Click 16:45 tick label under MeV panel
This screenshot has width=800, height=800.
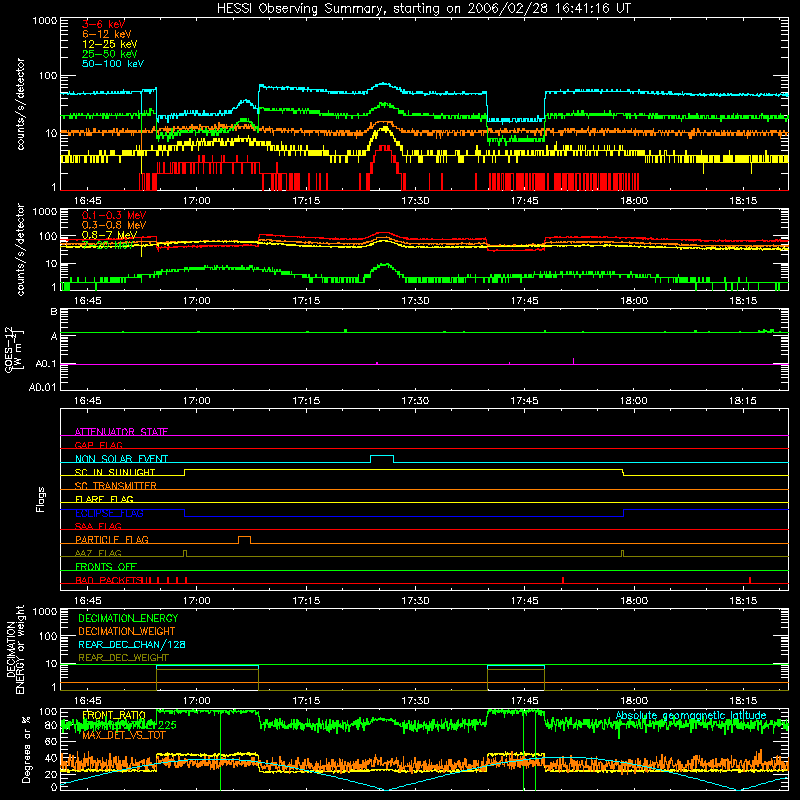click(x=87, y=301)
